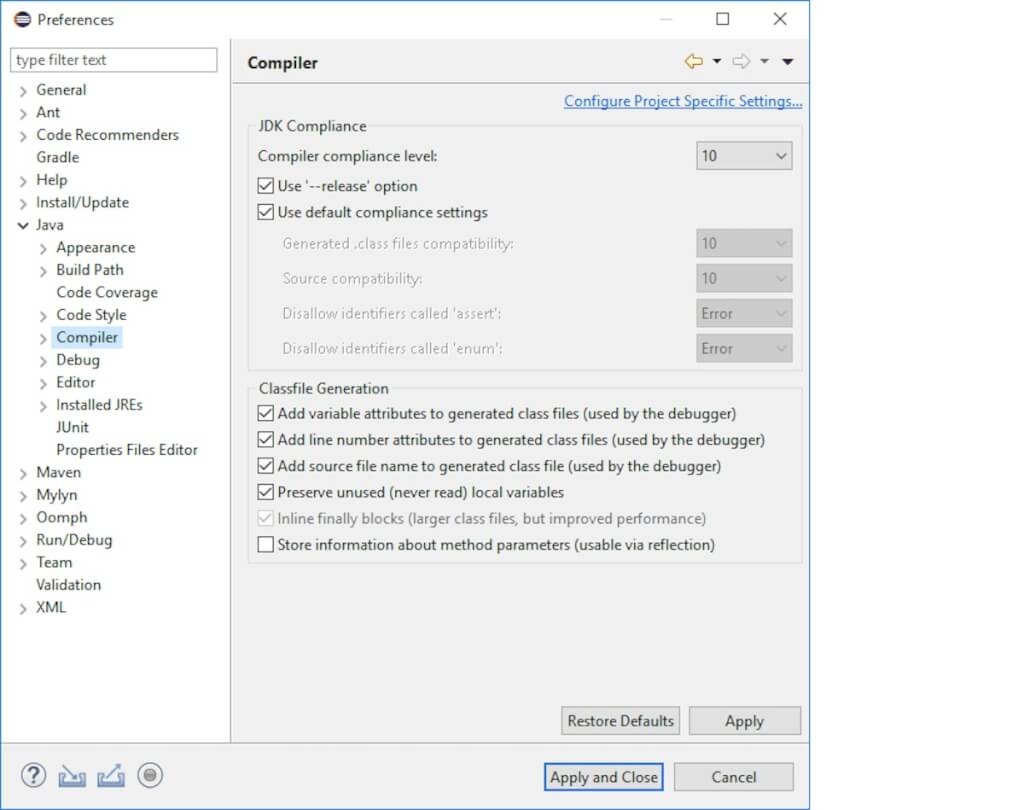Collapse the Java tree node
This screenshot has width=1024, height=810.
[x=23, y=225]
